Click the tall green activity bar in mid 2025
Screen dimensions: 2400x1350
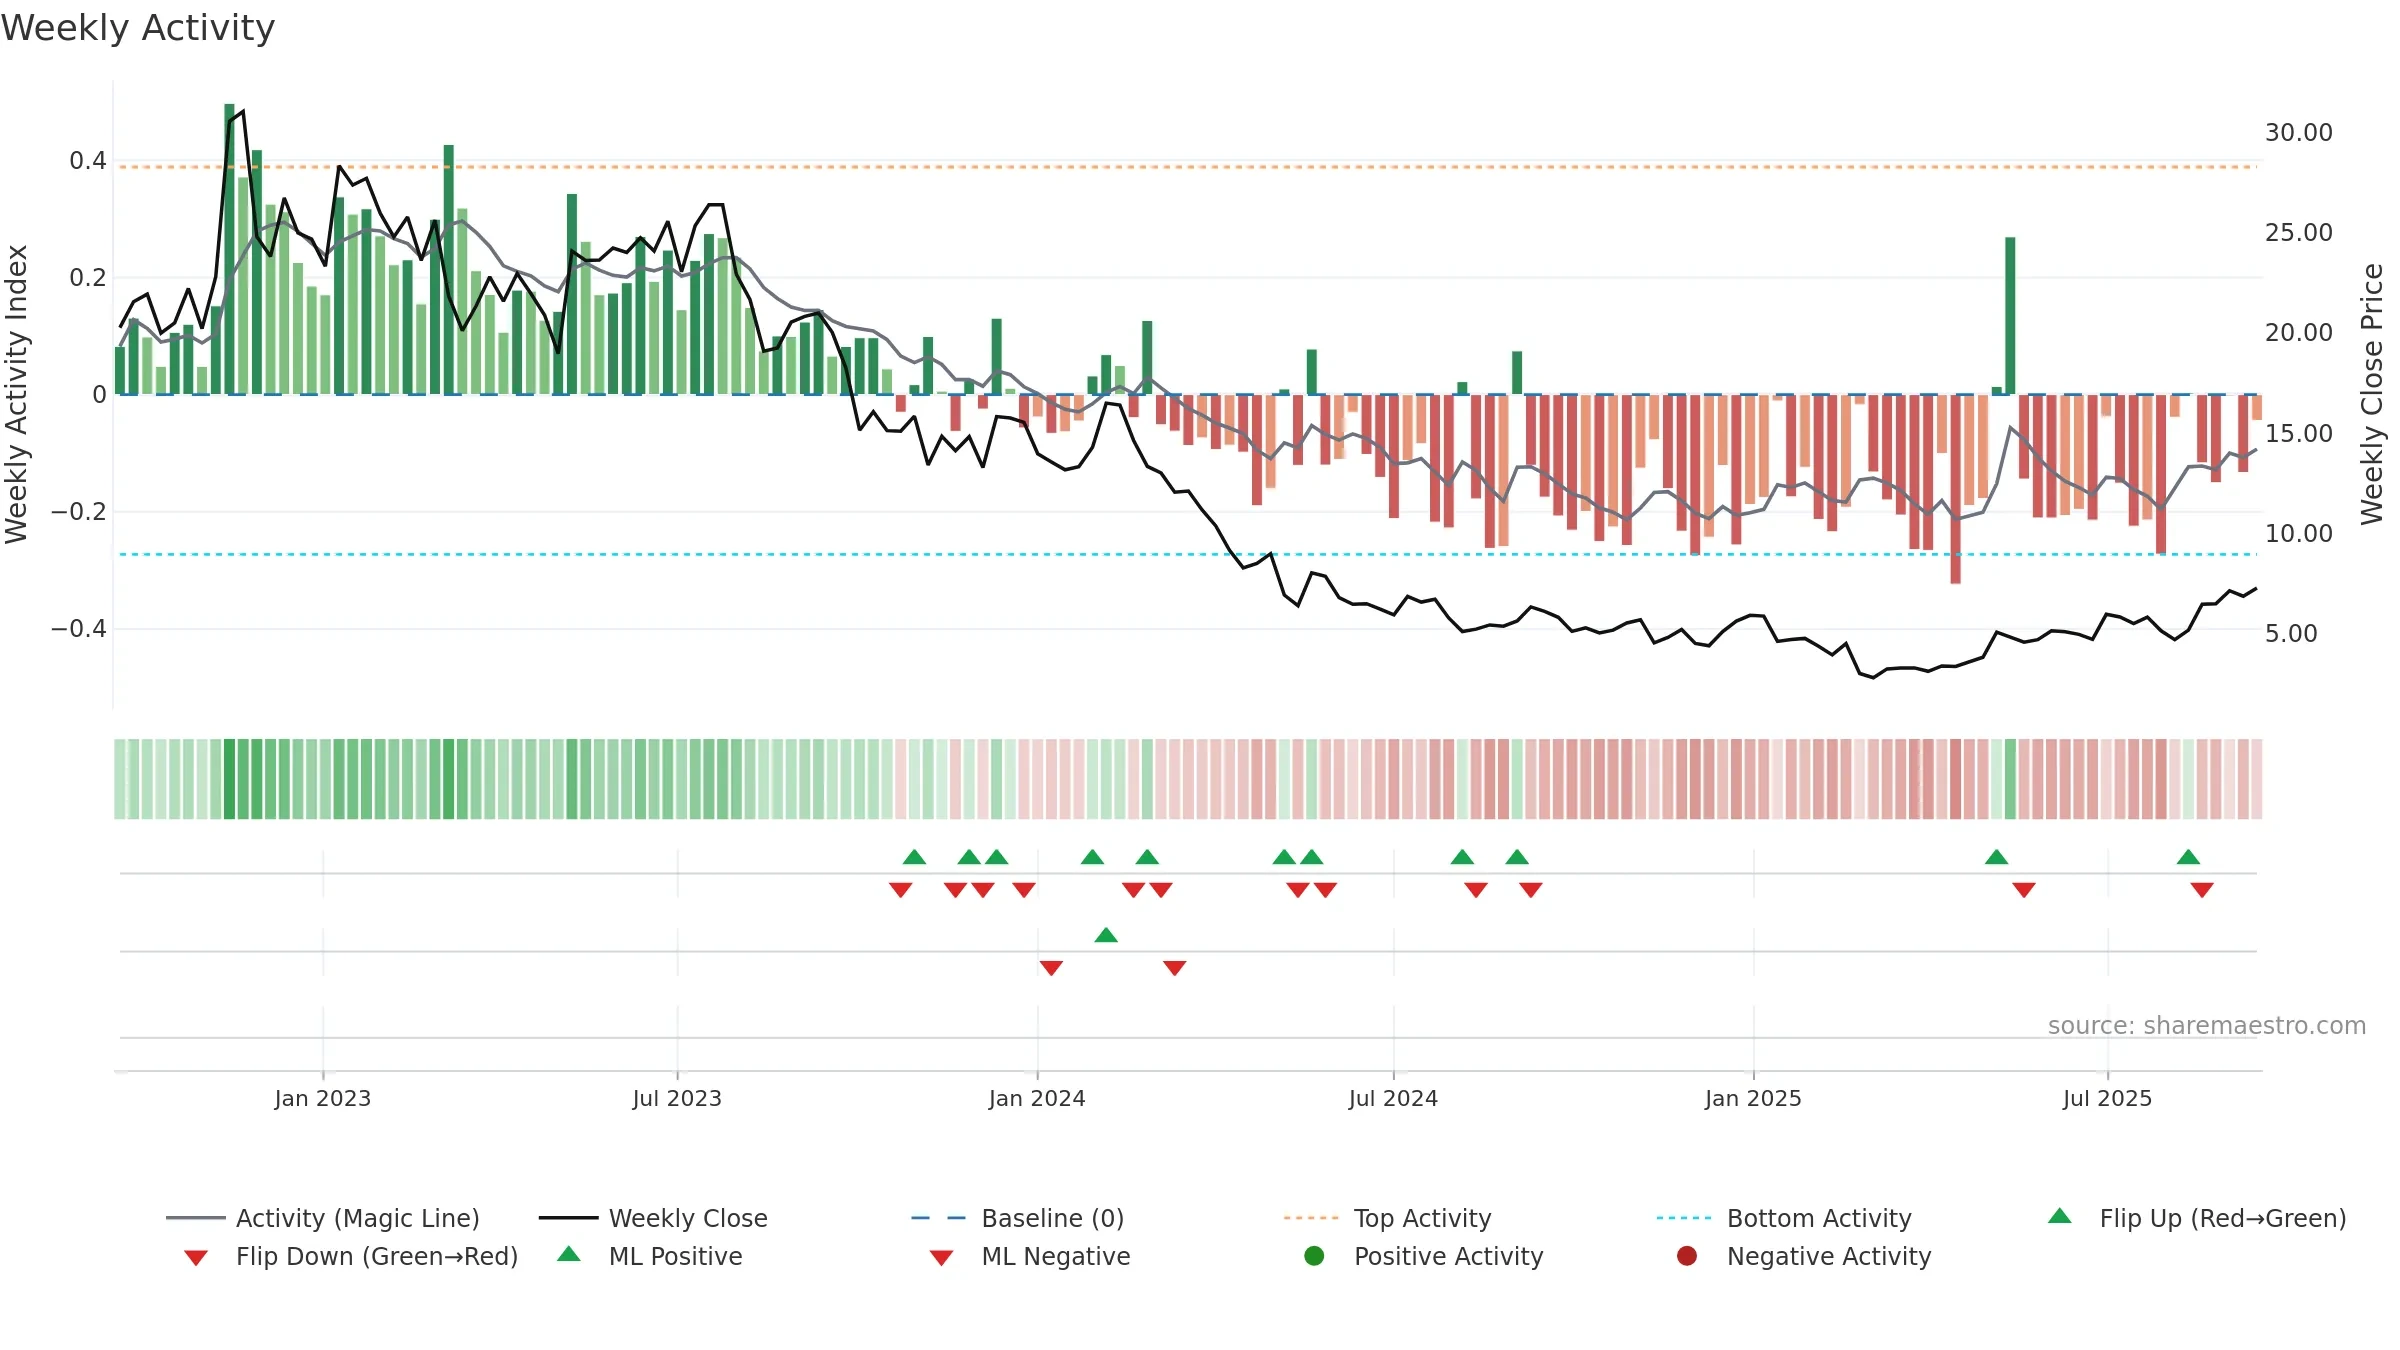2010,316
